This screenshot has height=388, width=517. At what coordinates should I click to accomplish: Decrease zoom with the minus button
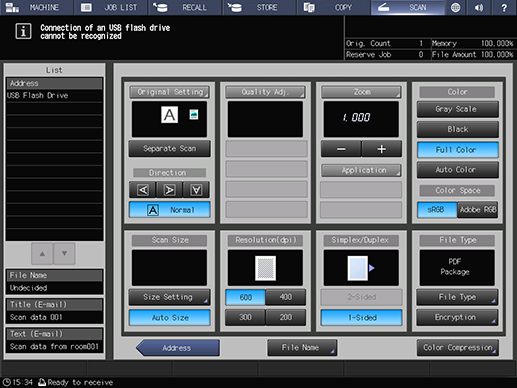click(341, 149)
